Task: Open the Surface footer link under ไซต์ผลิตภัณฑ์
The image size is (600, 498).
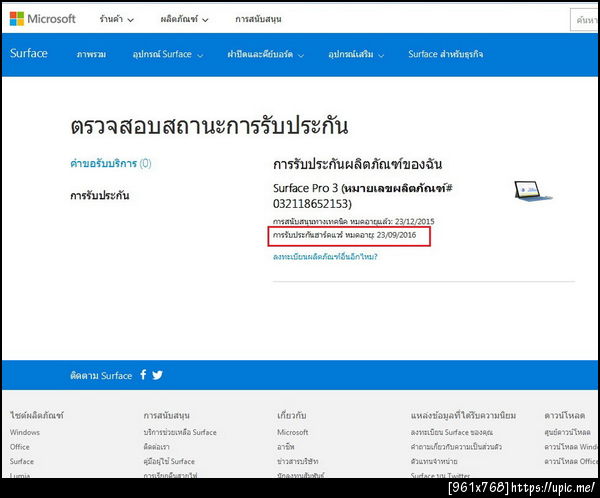Action: [22, 461]
